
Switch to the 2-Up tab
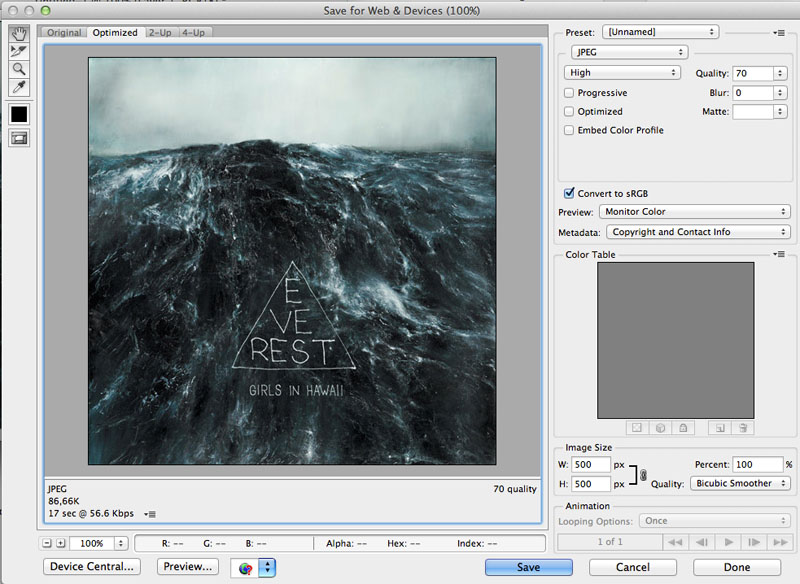click(159, 33)
